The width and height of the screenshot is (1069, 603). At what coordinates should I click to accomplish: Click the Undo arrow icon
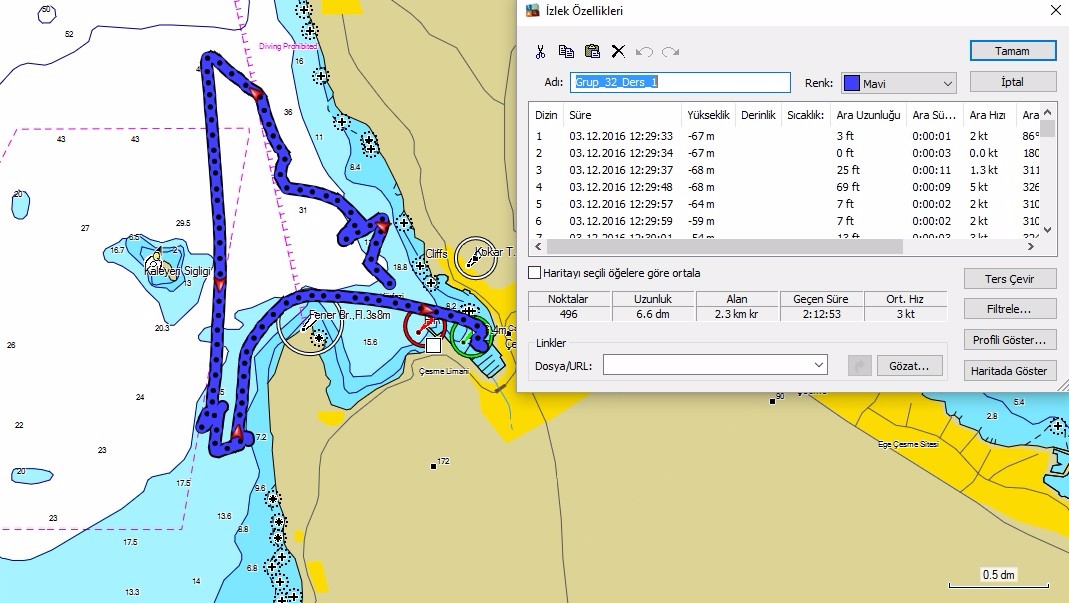644,52
